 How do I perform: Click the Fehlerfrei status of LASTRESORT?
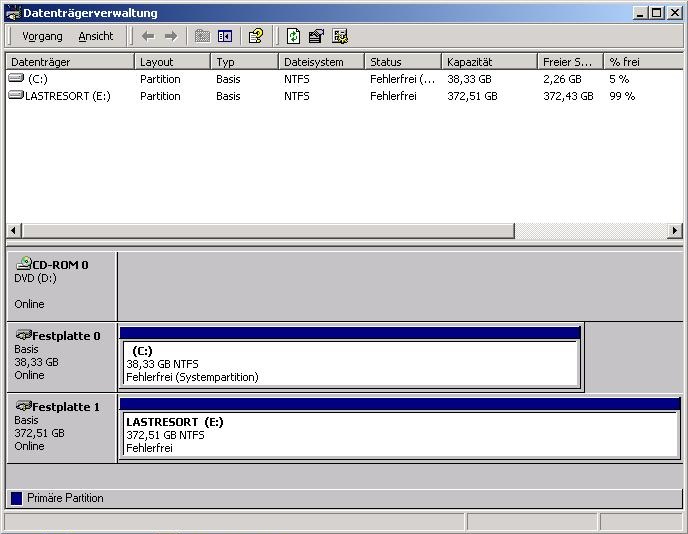[393, 96]
